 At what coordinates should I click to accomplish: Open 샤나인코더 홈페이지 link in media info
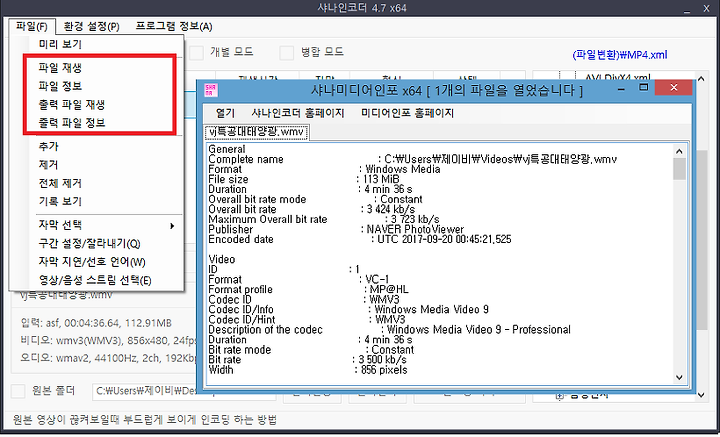tap(298, 113)
